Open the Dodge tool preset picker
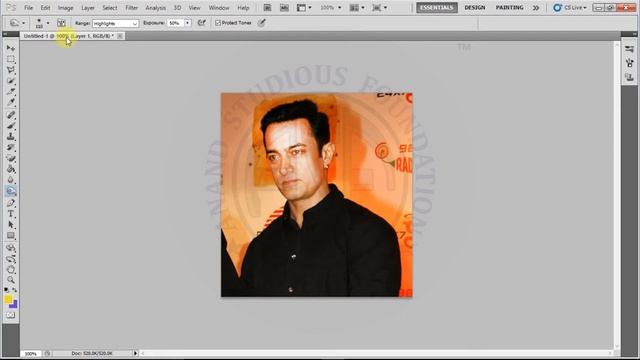The height and width of the screenshot is (360, 640). pos(17,23)
